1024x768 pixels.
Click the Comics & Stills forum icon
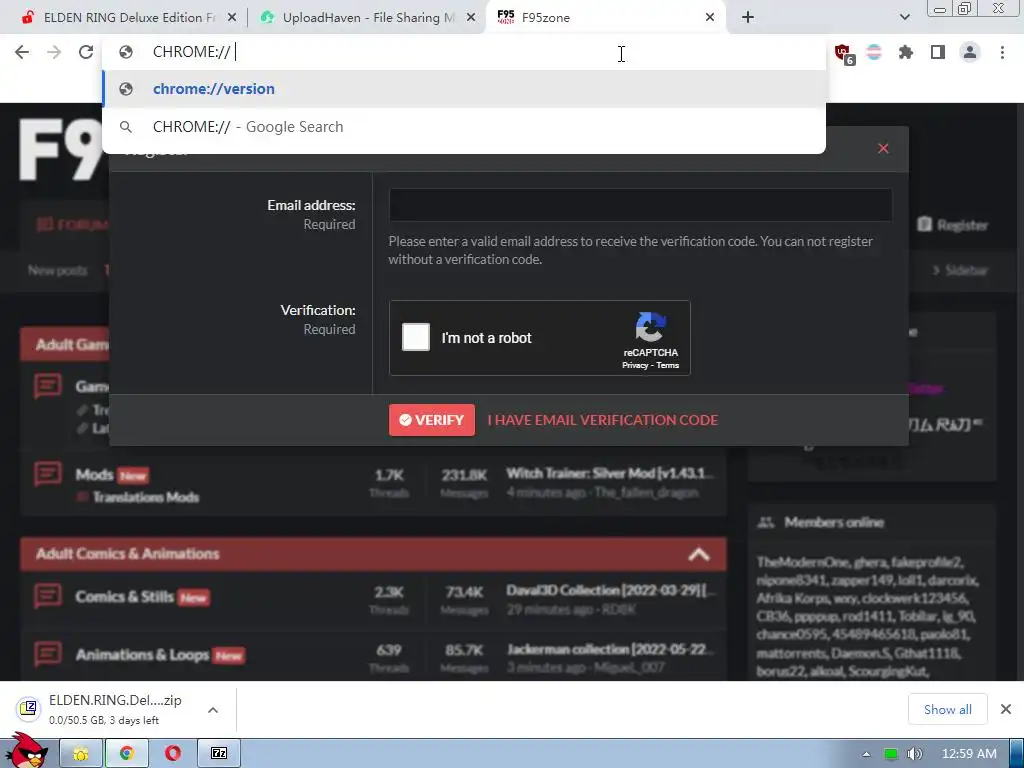pos(48,596)
